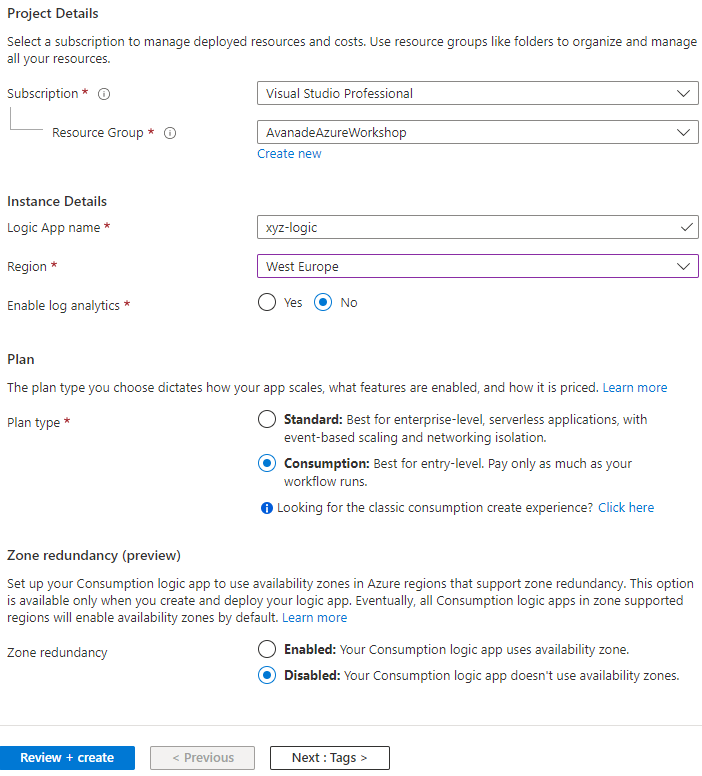Choose the Consumption plan type
The width and height of the screenshot is (702, 776).
(x=267, y=464)
